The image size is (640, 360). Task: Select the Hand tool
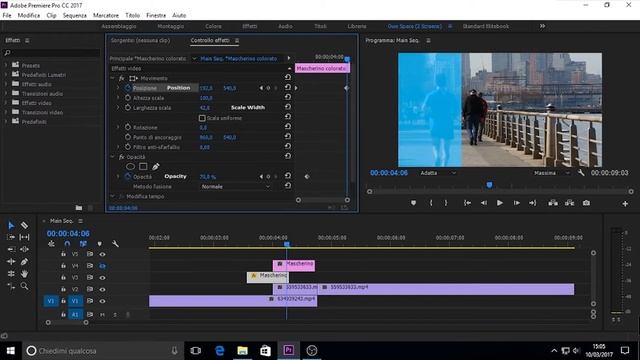[24, 273]
